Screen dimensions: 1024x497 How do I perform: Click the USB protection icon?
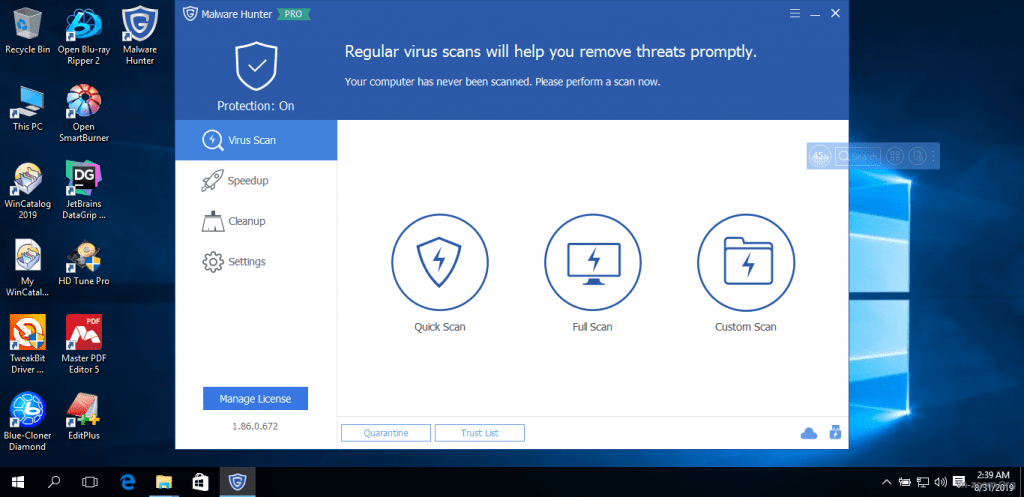pos(835,433)
